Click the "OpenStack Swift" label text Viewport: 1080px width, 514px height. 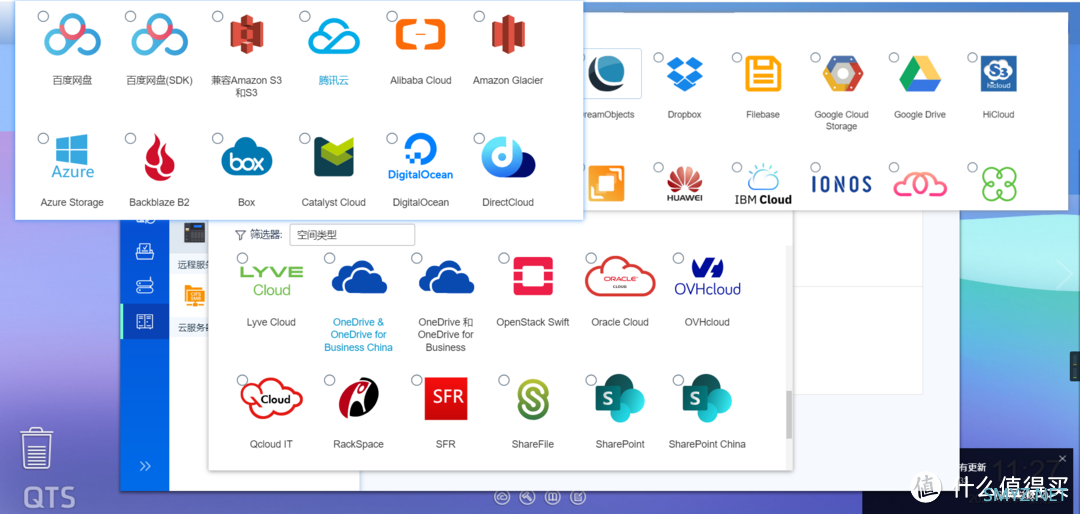tap(532, 322)
